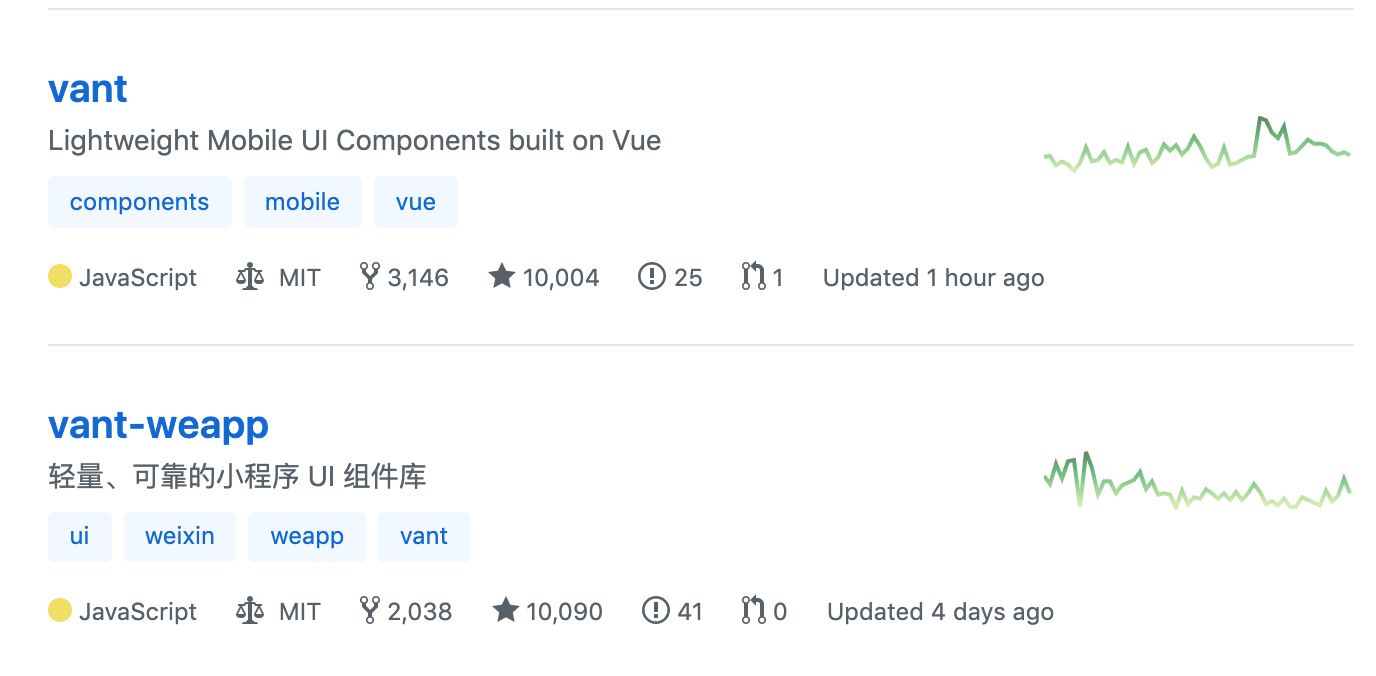Select the weixin topic tag
1376x676 pixels.
180,536
